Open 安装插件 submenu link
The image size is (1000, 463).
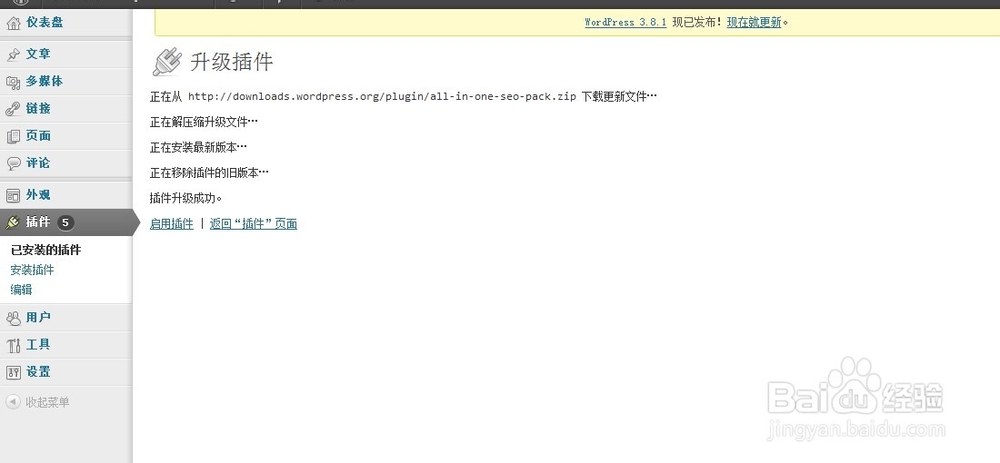pos(32,270)
